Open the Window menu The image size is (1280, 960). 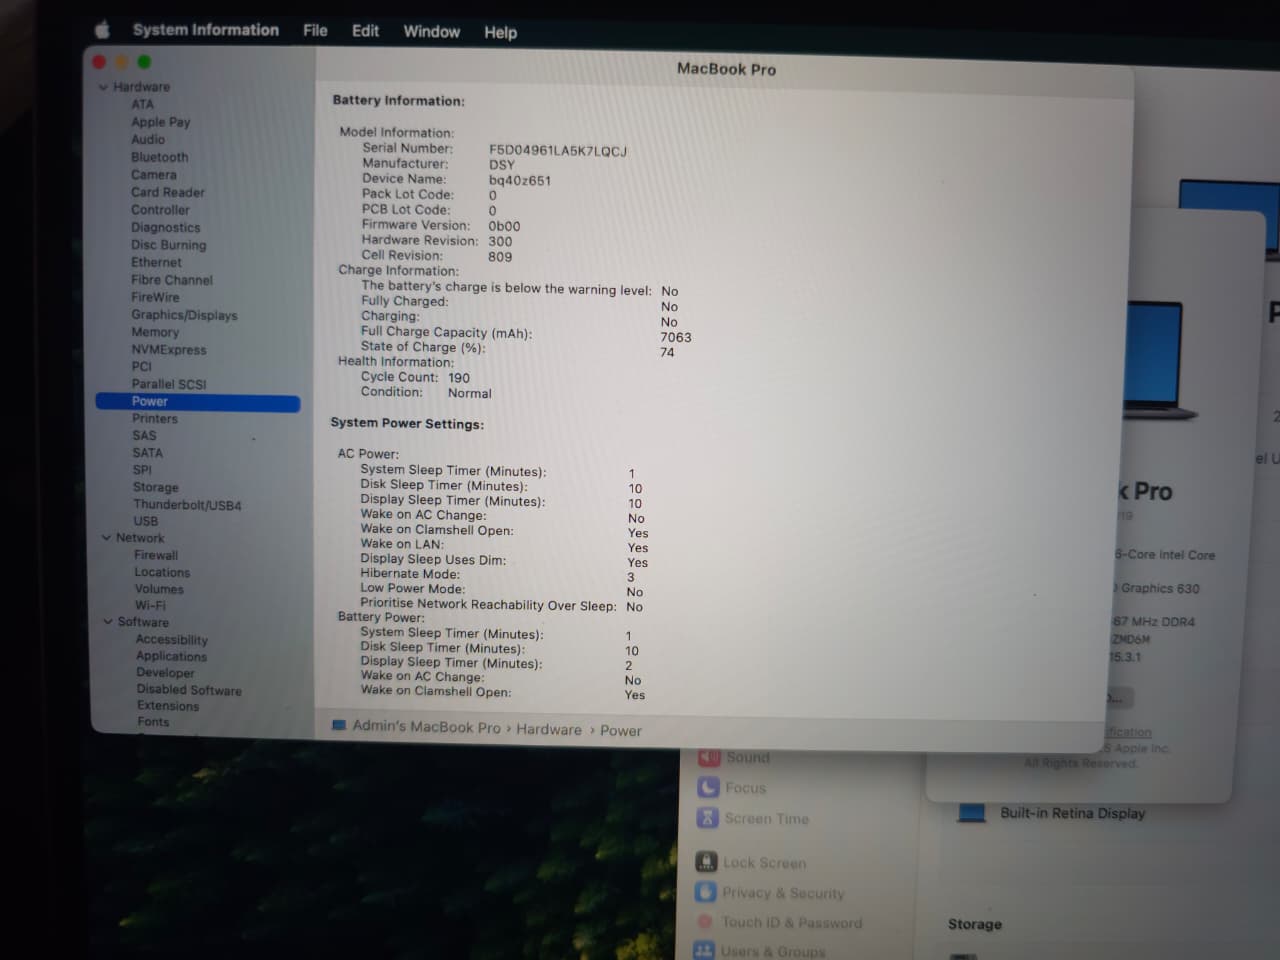[x=431, y=32]
